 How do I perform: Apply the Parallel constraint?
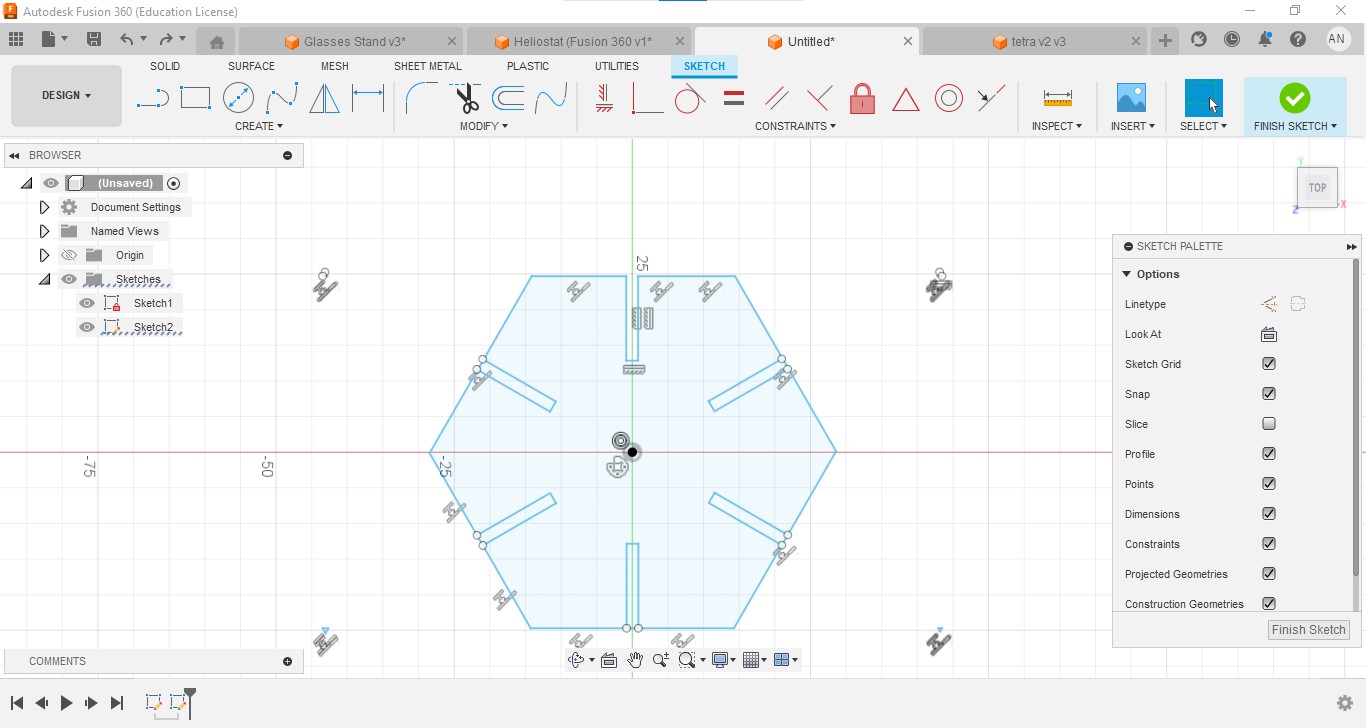[776, 98]
